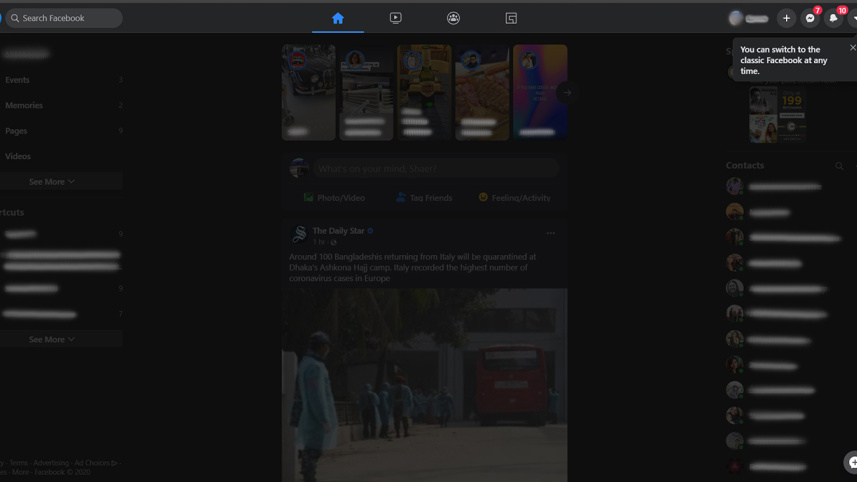Expand See More under shortcuts list
The width and height of the screenshot is (857, 482).
click(52, 340)
